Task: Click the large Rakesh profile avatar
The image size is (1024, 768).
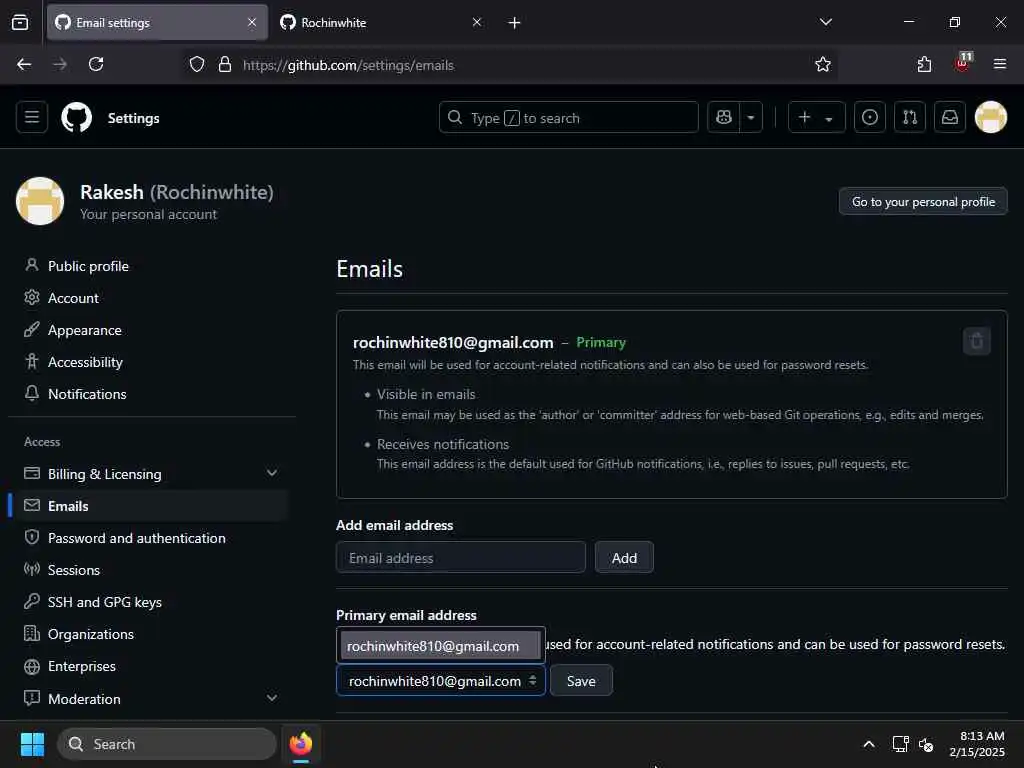Action: [40, 201]
